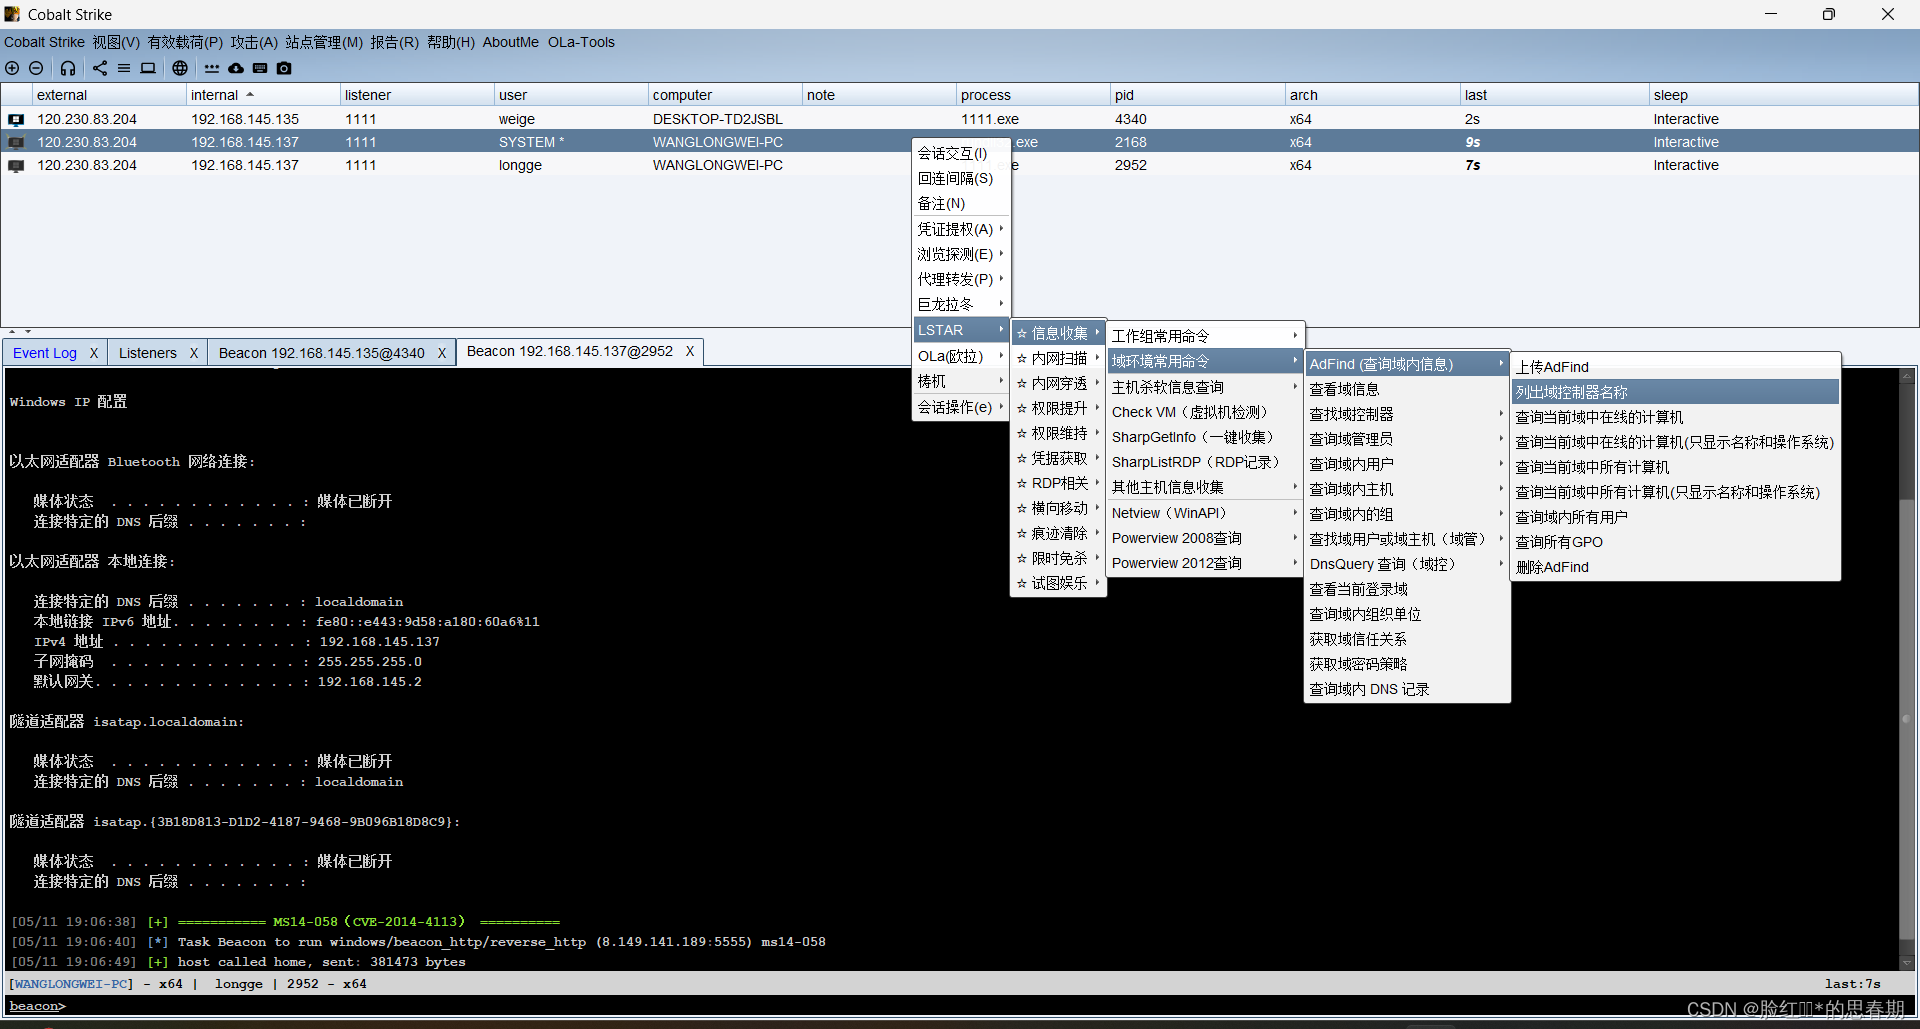The image size is (1920, 1029).
Task: Click the beacon icon for SYSTEM * row
Action: [x=16, y=142]
